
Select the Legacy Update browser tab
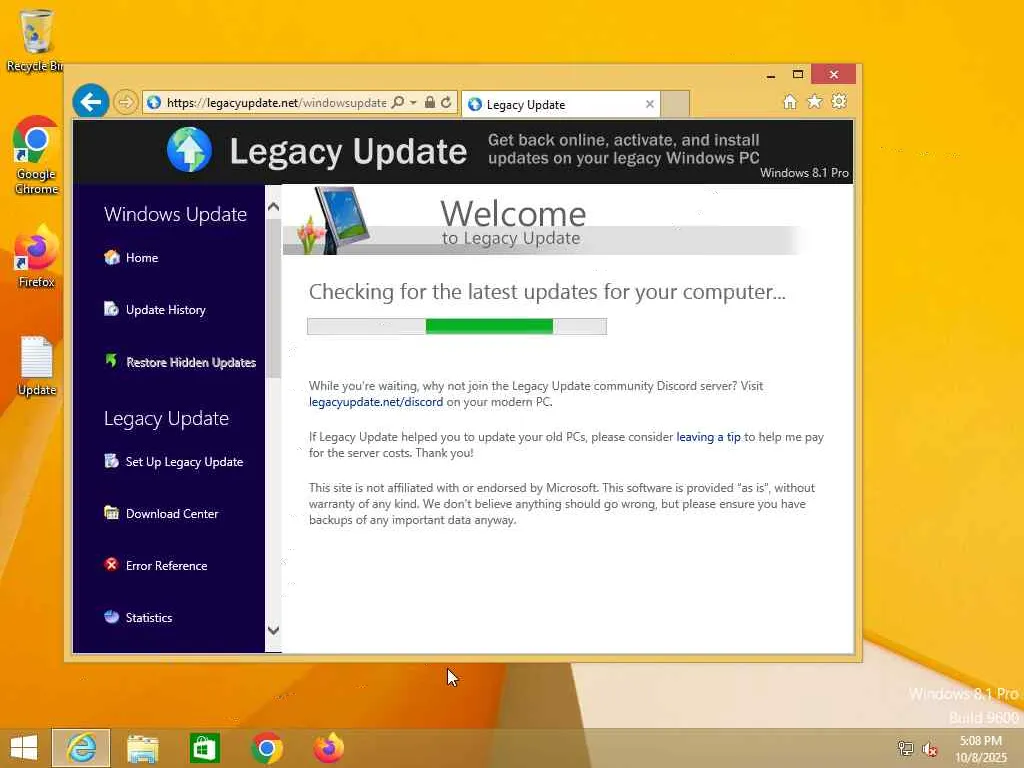coord(560,104)
